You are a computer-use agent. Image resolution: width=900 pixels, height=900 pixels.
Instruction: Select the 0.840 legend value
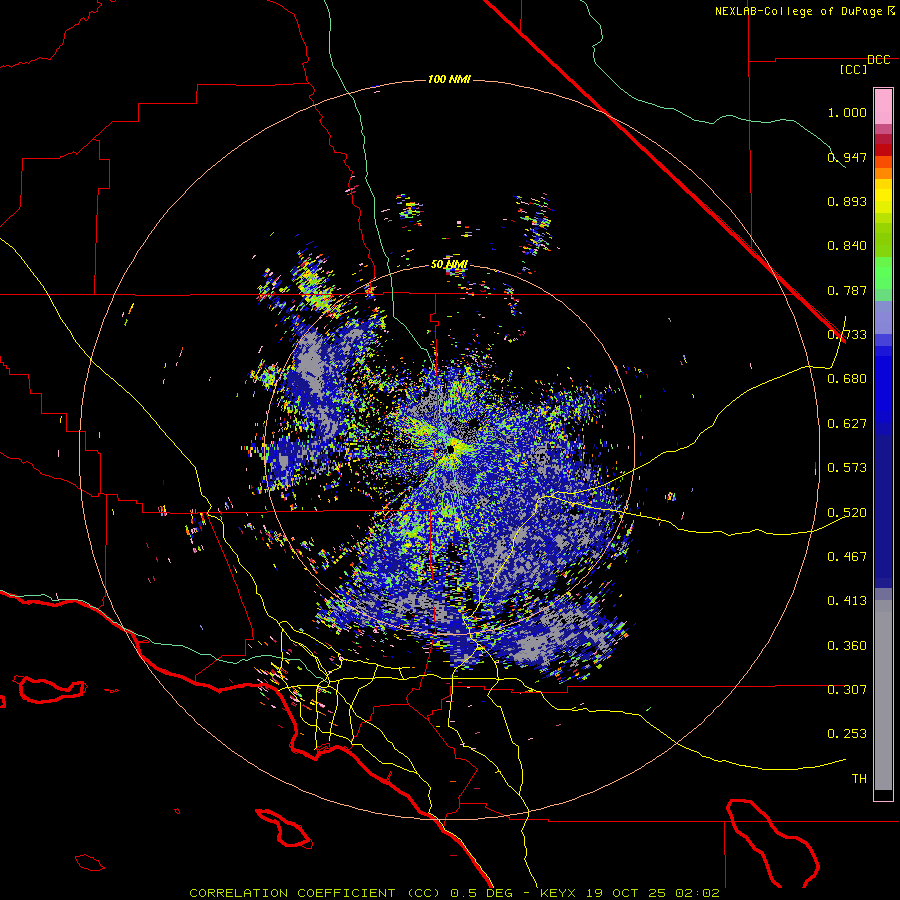click(x=847, y=246)
